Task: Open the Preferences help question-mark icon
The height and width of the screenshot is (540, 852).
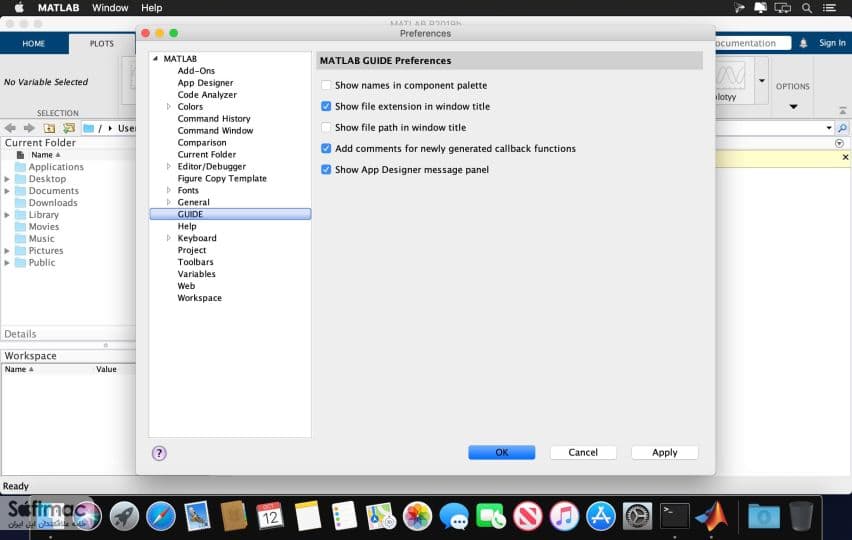Action: click(x=159, y=453)
